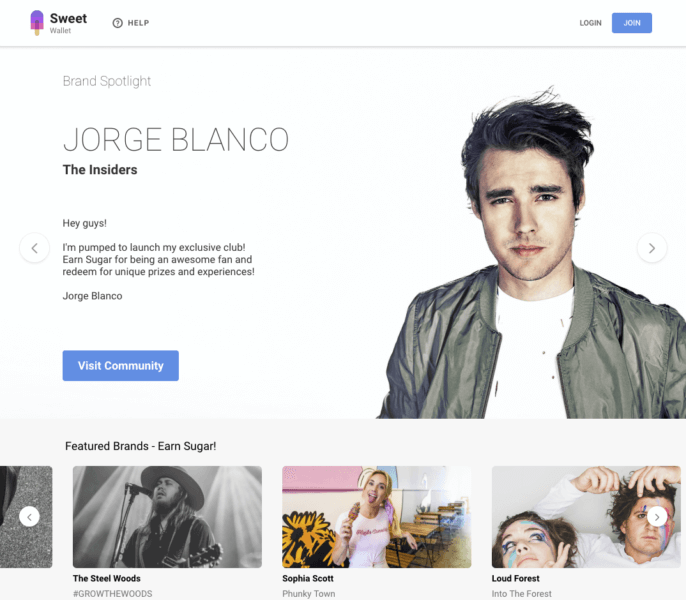The height and width of the screenshot is (600, 686).
Task: Show next Featured Brands cards
Action: point(657,517)
